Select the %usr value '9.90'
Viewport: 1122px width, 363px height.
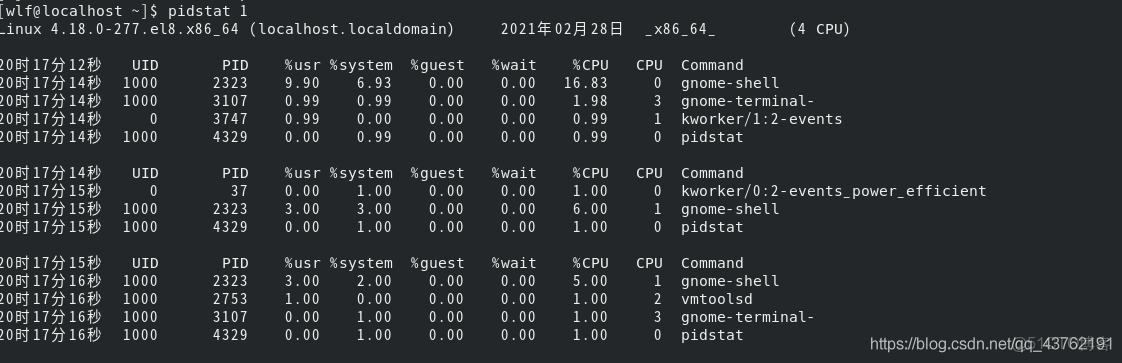[302, 83]
